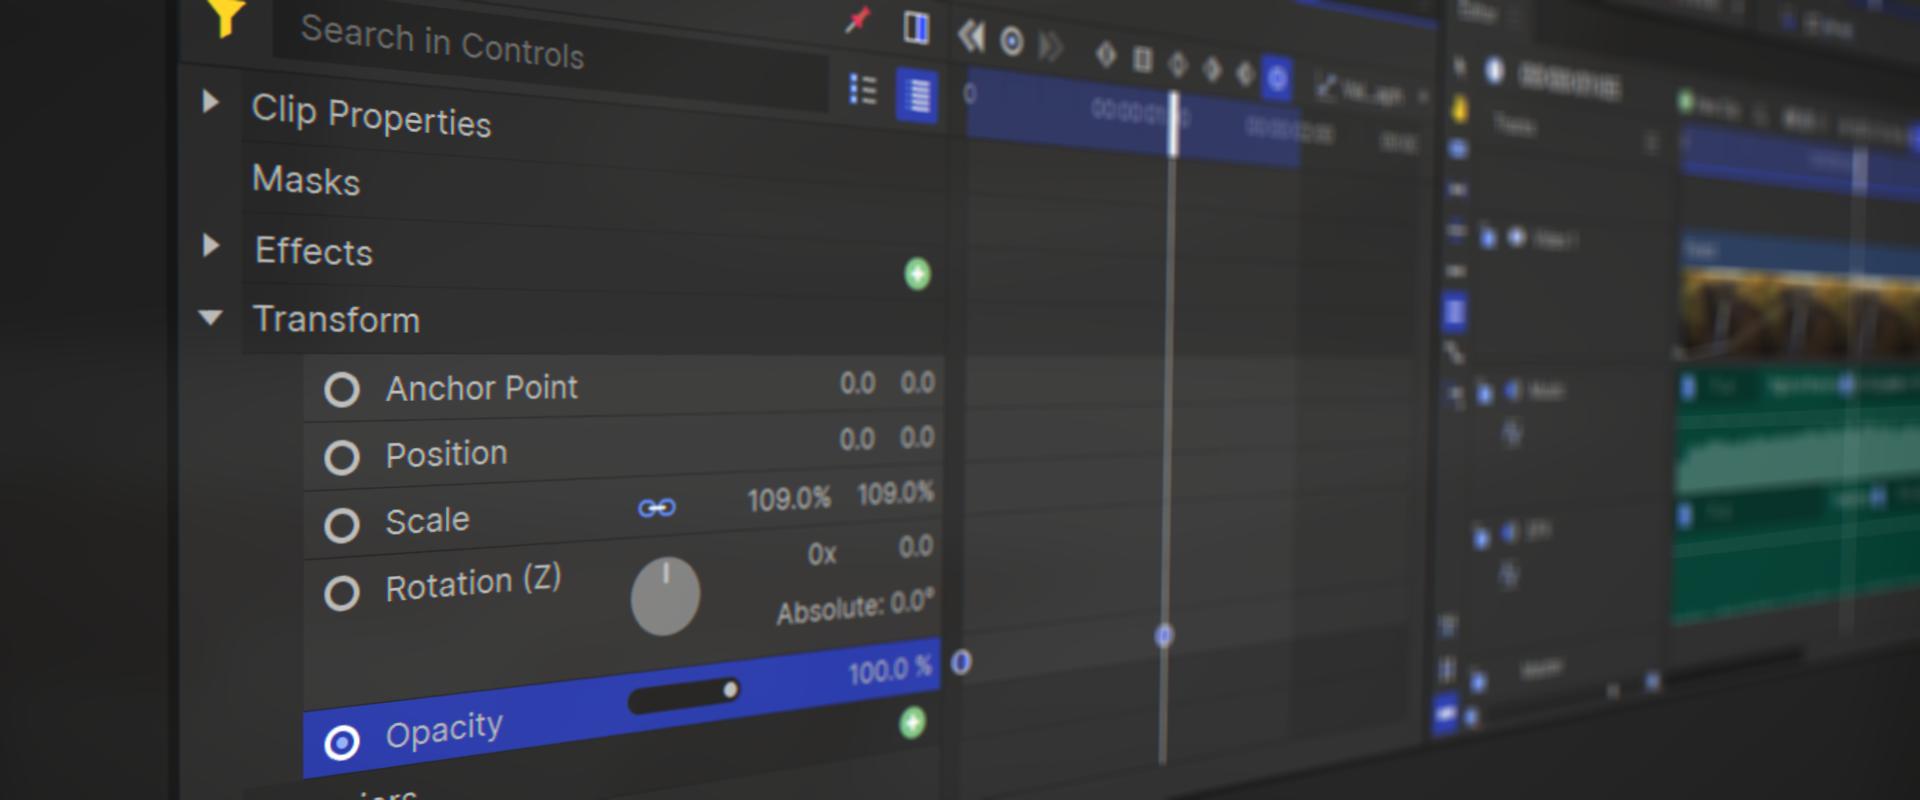Enable keyframing for Scale

pyautogui.click(x=342, y=525)
